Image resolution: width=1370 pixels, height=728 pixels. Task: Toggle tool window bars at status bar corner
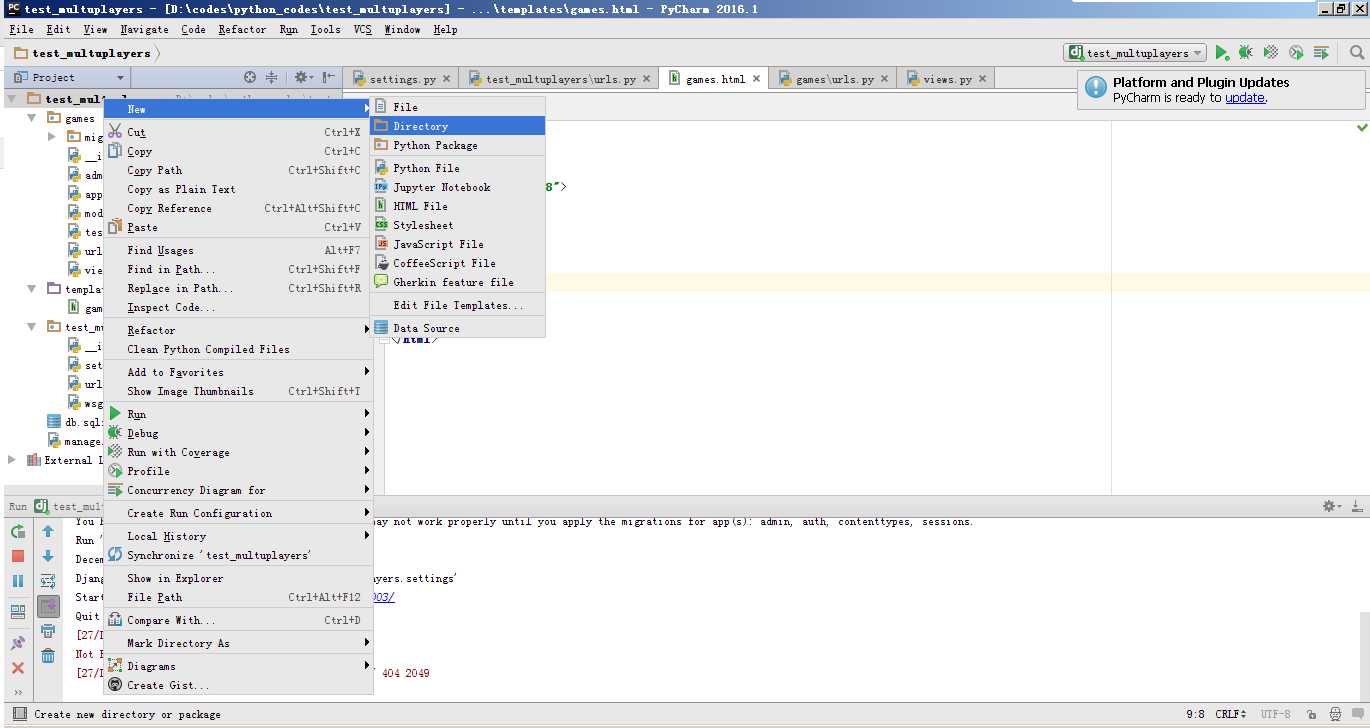[19, 714]
